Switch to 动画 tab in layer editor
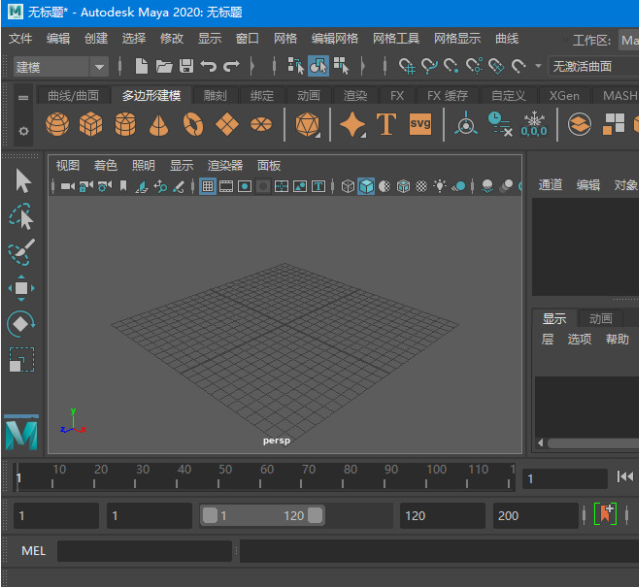Image resolution: width=639 pixels, height=587 pixels. [601, 318]
